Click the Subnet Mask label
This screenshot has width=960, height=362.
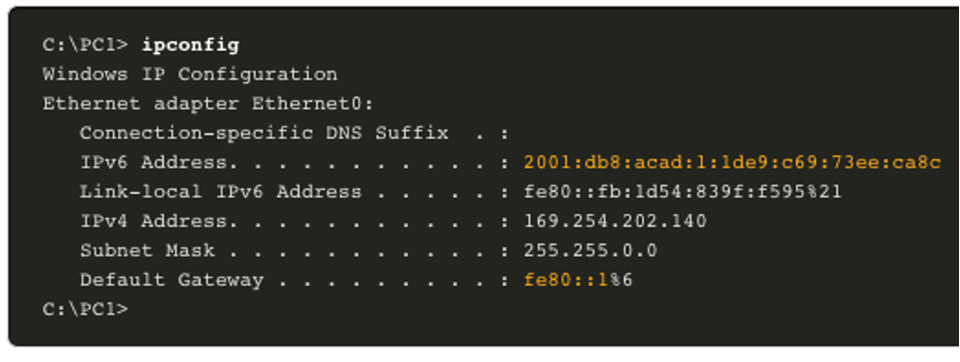point(147,251)
